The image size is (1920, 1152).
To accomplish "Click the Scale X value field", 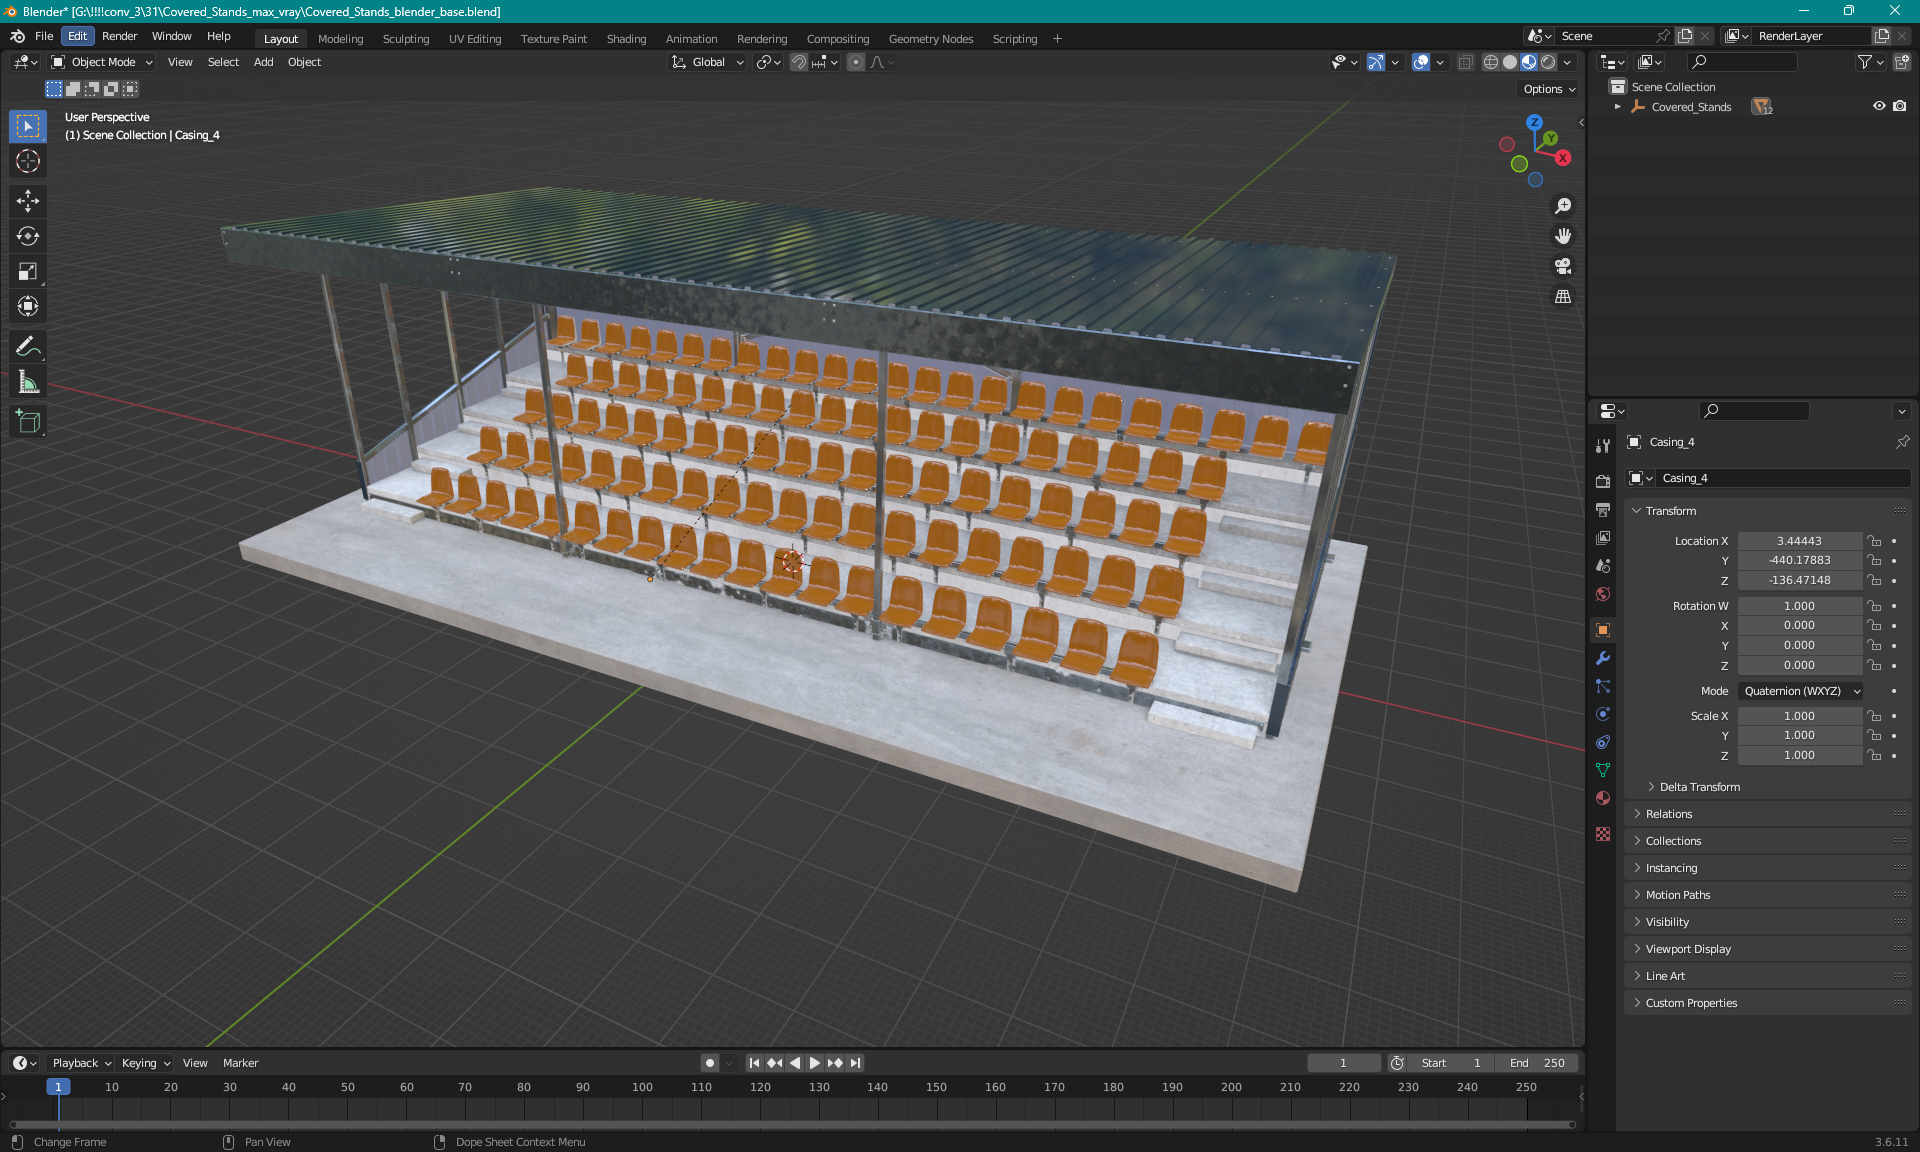I will [x=1800, y=716].
